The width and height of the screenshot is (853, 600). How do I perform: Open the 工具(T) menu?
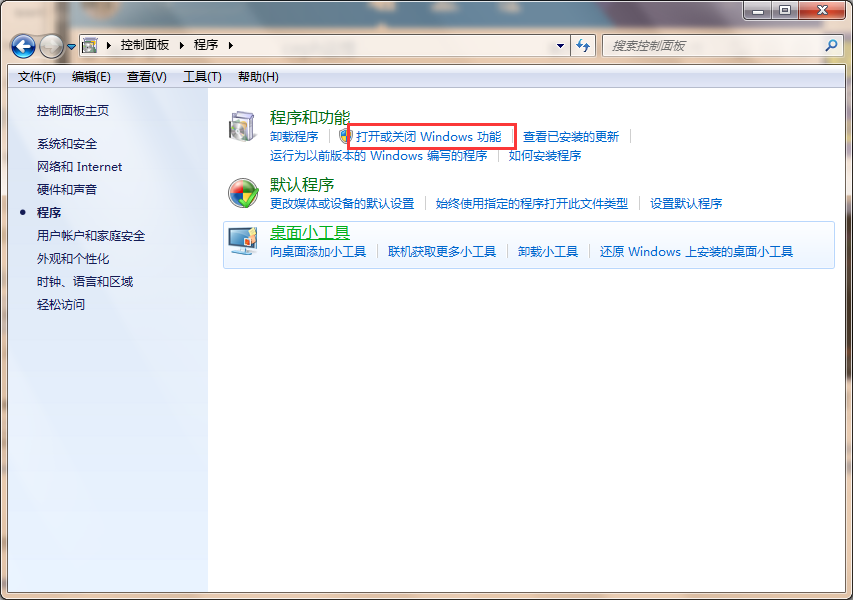202,77
